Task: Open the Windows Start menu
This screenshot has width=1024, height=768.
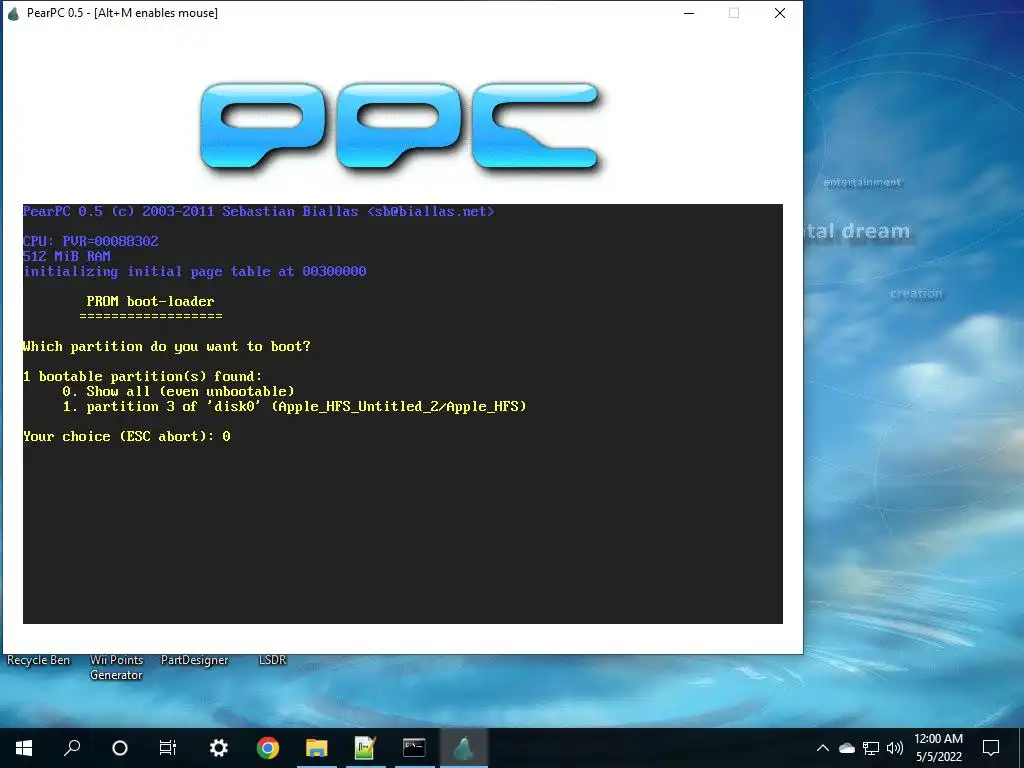Action: pyautogui.click(x=24, y=748)
